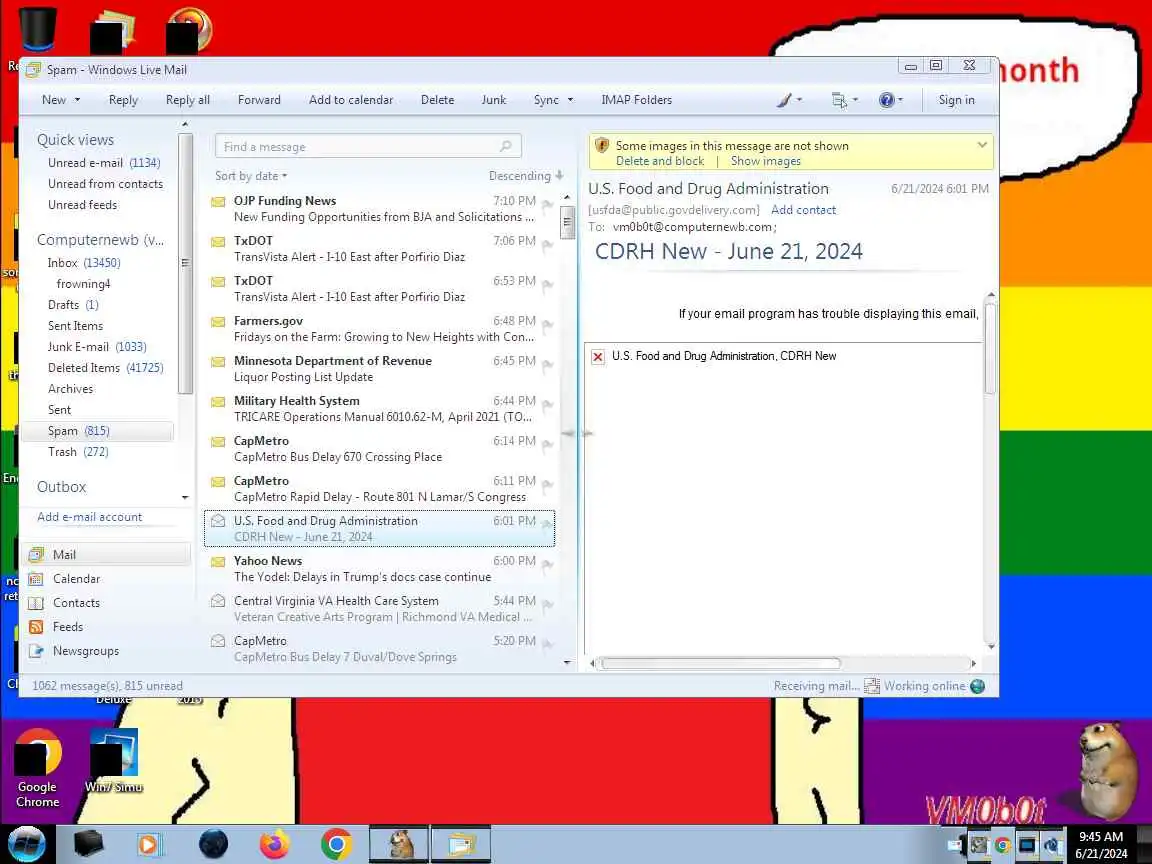Flag the U.S. Food and Drug Administration message

(x=547, y=525)
